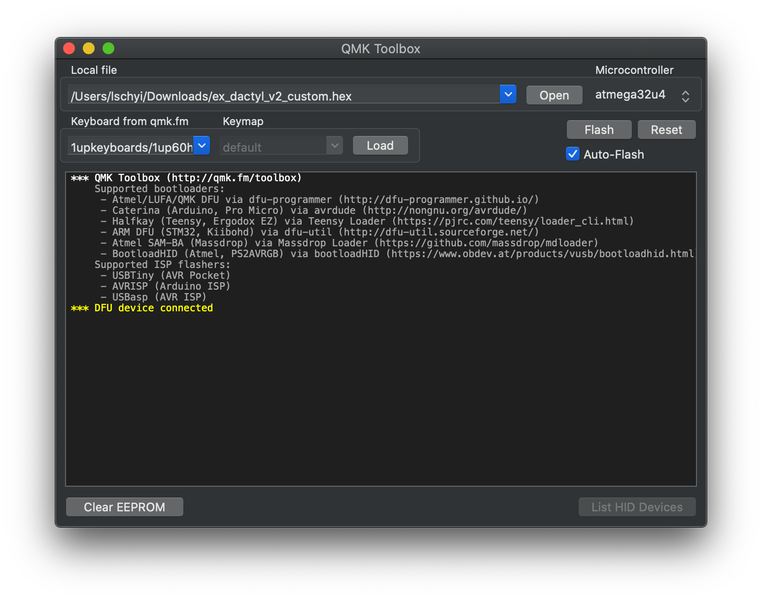Expand the local file path dropdown arrow
762x600 pixels.
point(508,94)
